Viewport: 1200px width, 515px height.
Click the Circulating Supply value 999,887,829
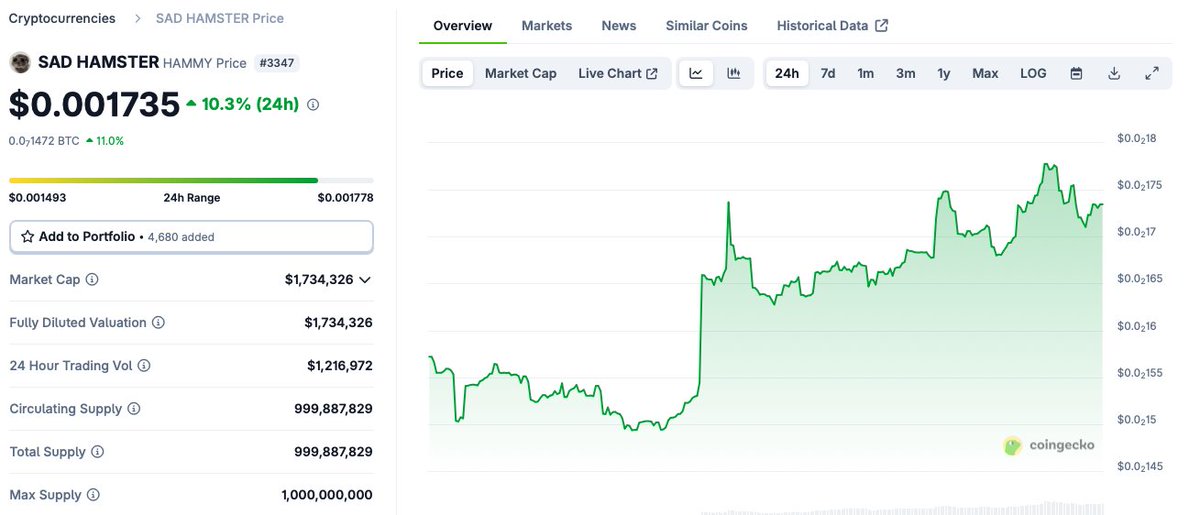point(333,409)
